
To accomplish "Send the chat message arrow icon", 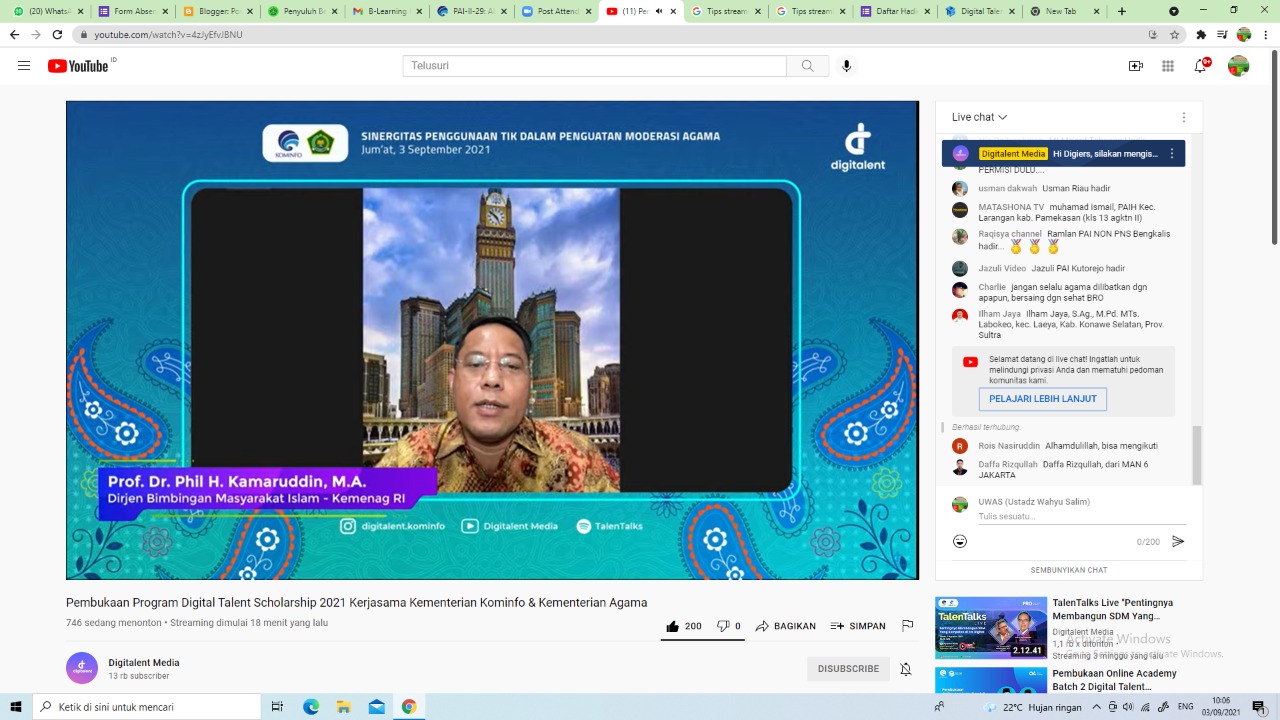I will (x=1178, y=541).
